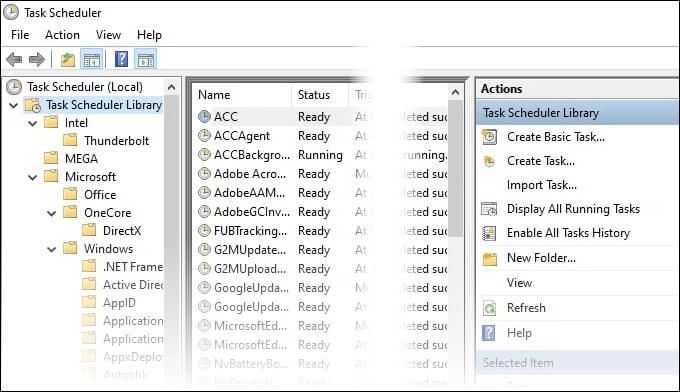Click the blue Help toolbar icon
The height and width of the screenshot is (392, 680).
click(121, 59)
